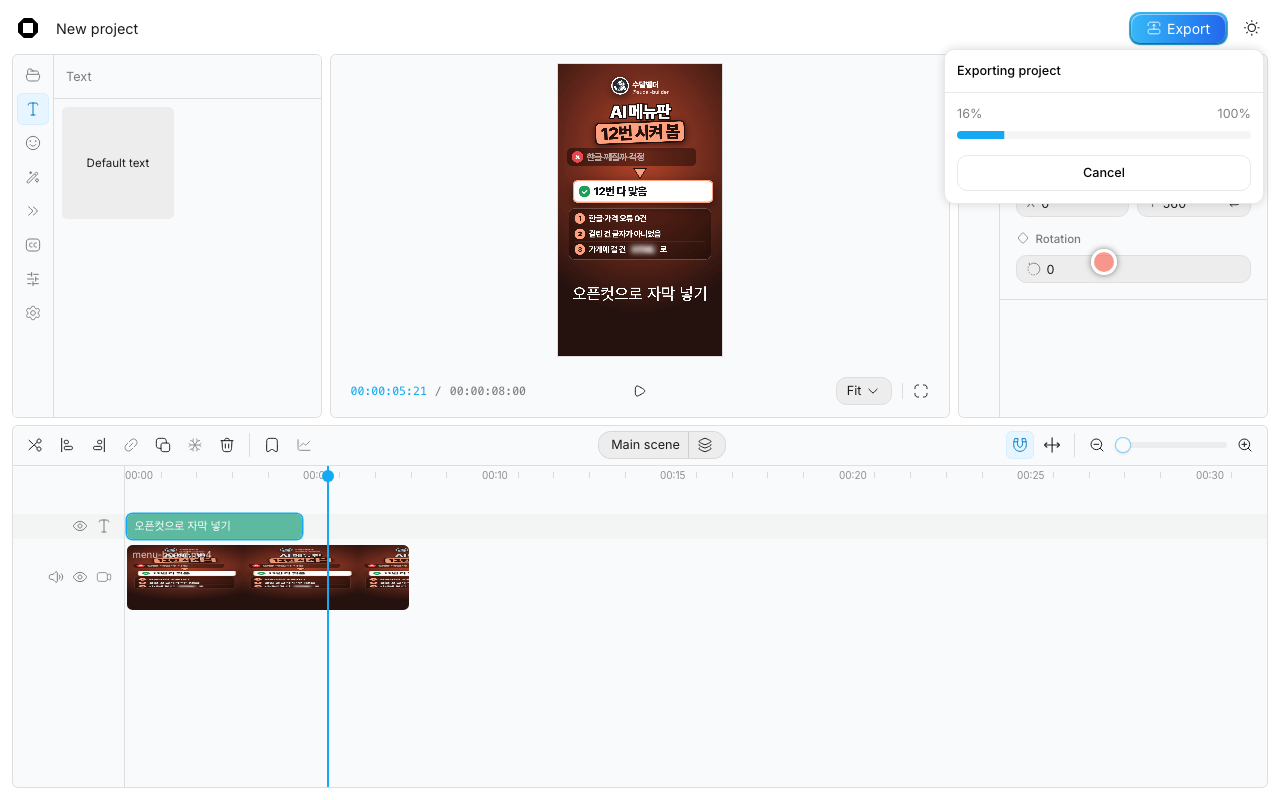The width and height of the screenshot is (1280, 800).
Task: Click the align-left trim tool in timeline toolbar
Action: tap(67, 445)
